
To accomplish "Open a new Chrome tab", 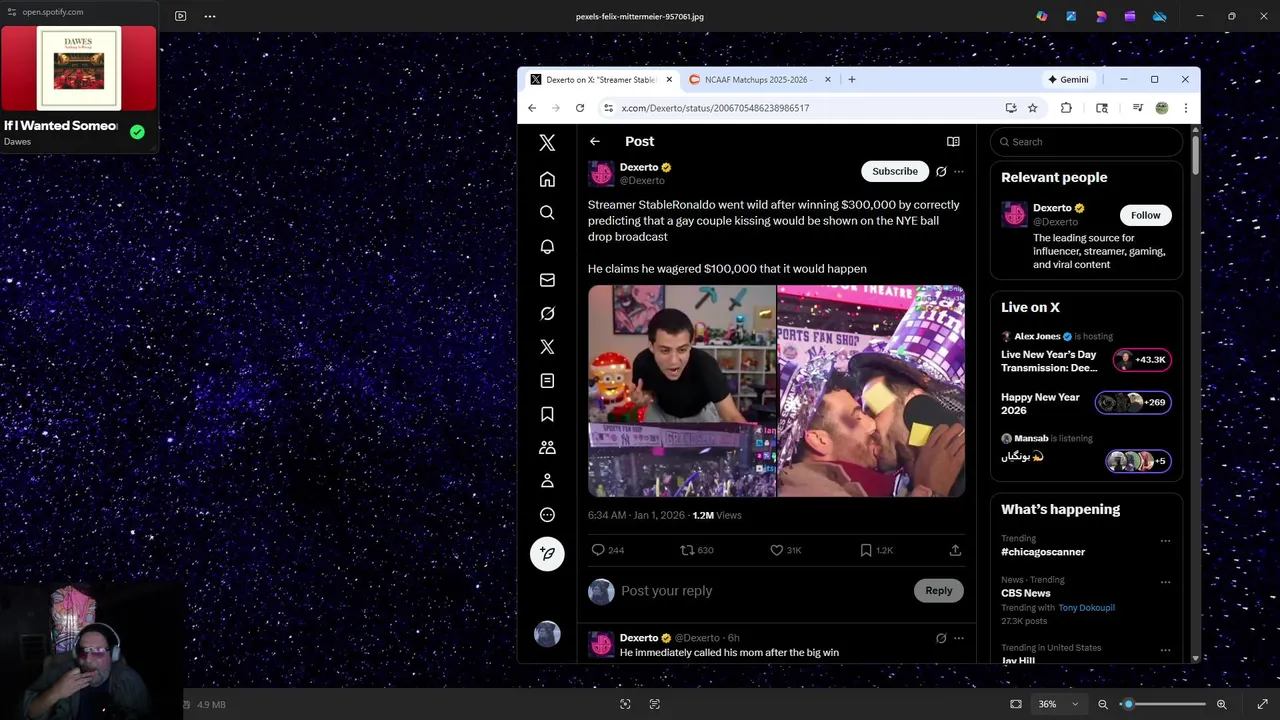I will [x=852, y=79].
